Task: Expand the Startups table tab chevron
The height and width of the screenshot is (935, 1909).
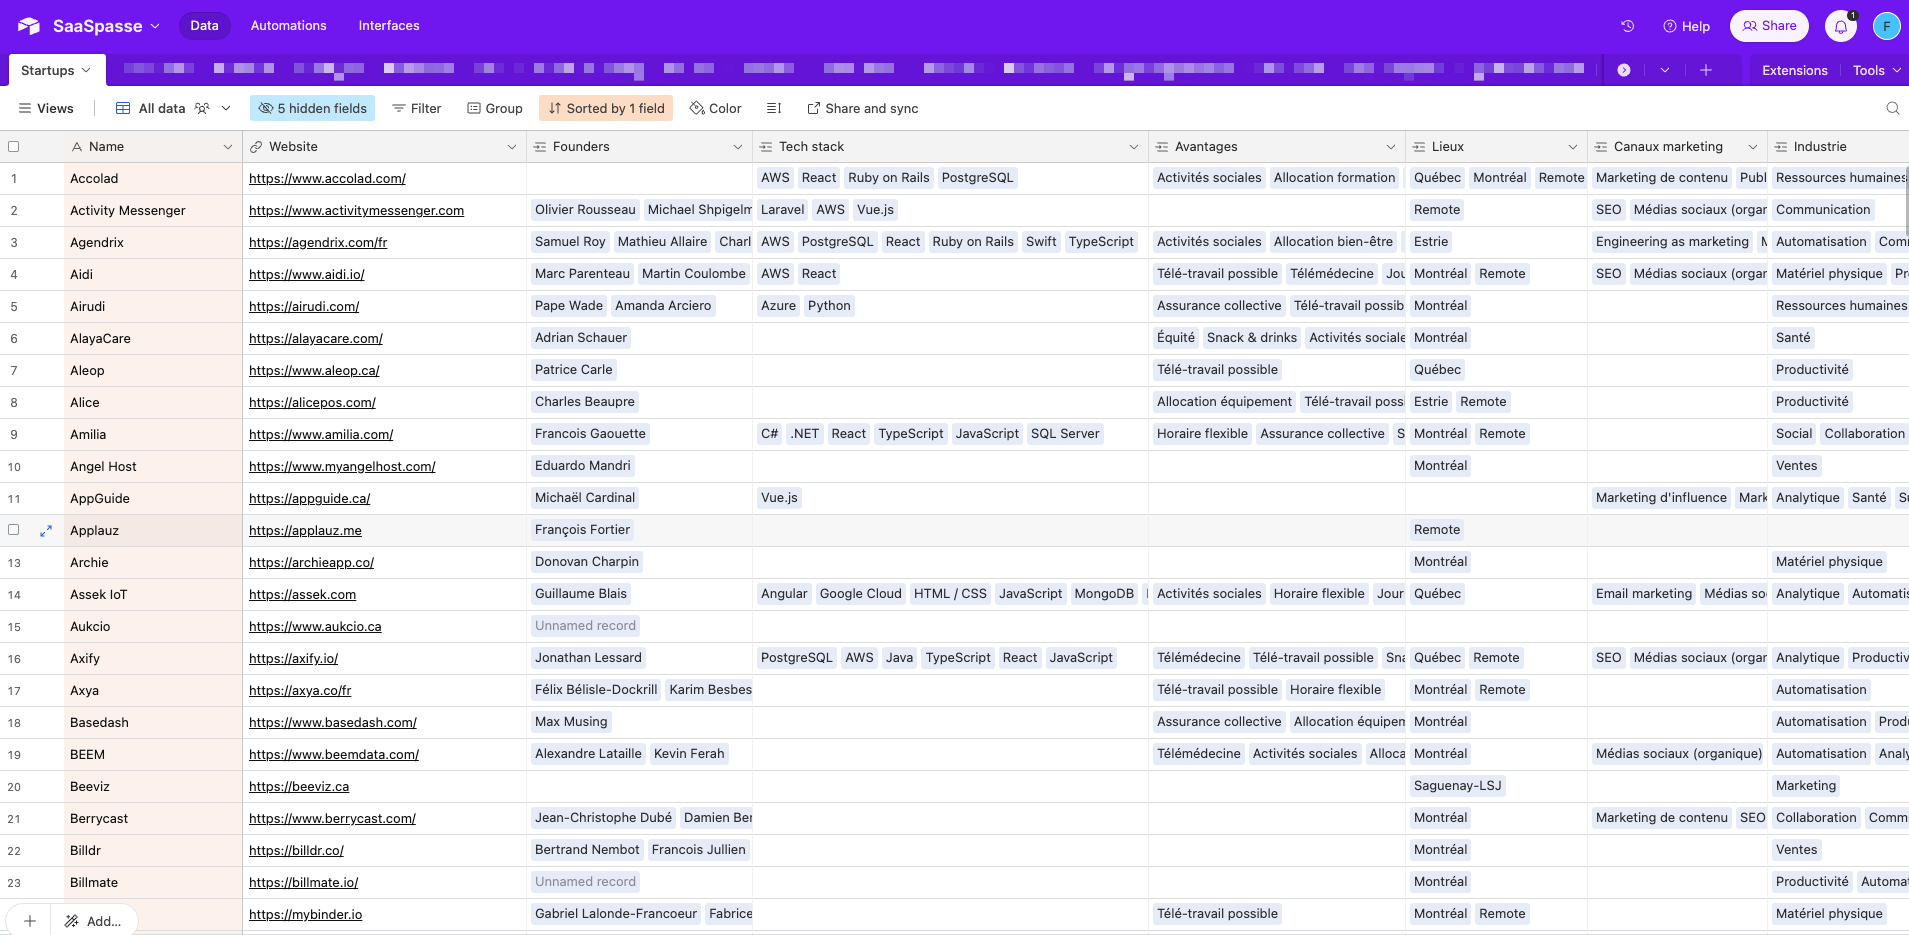Action: click(86, 70)
